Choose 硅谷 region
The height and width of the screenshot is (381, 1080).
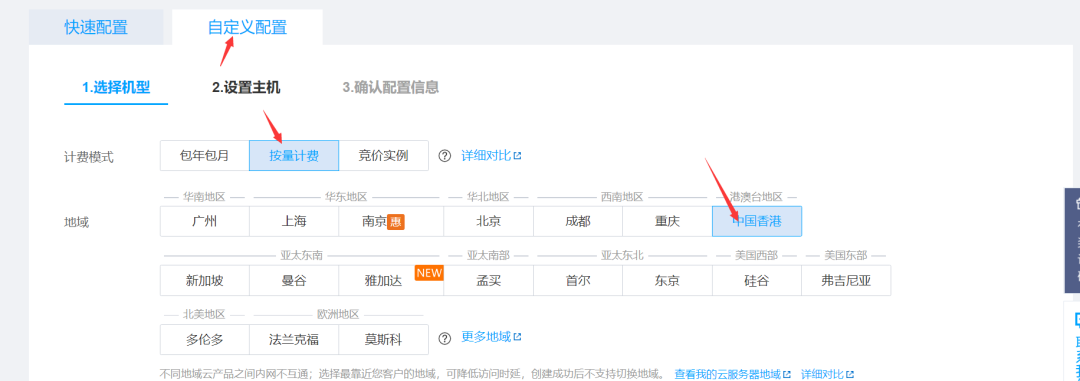tap(757, 280)
